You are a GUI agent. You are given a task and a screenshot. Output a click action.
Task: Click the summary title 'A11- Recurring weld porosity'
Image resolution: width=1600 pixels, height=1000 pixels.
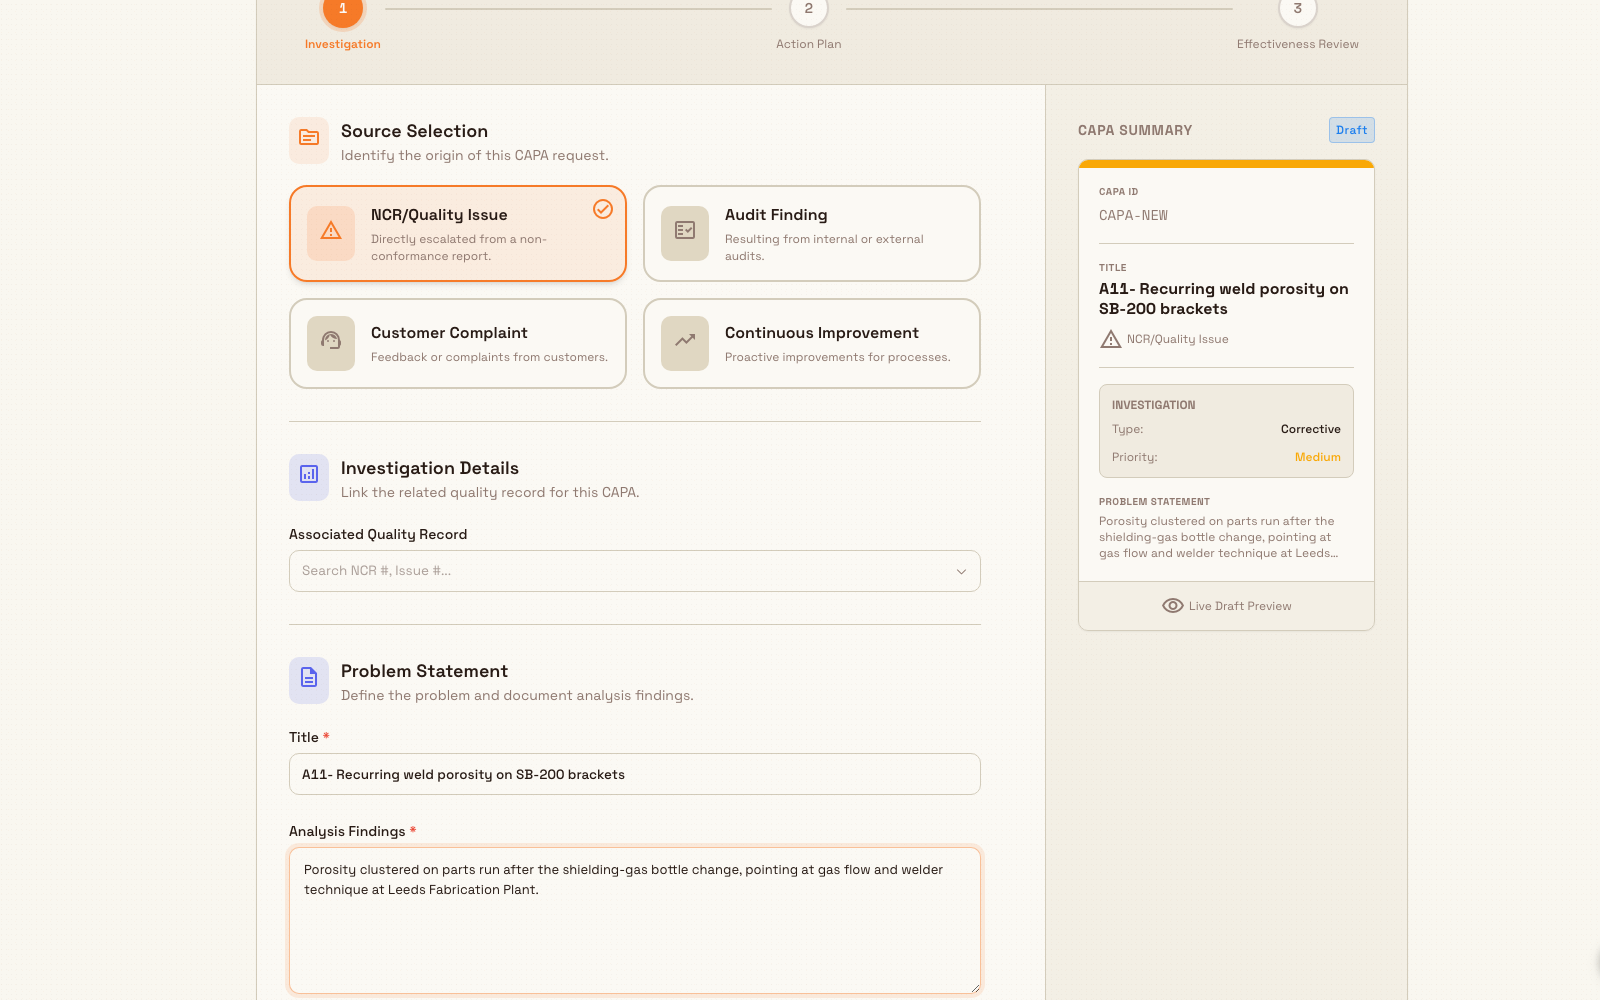(x=1224, y=299)
